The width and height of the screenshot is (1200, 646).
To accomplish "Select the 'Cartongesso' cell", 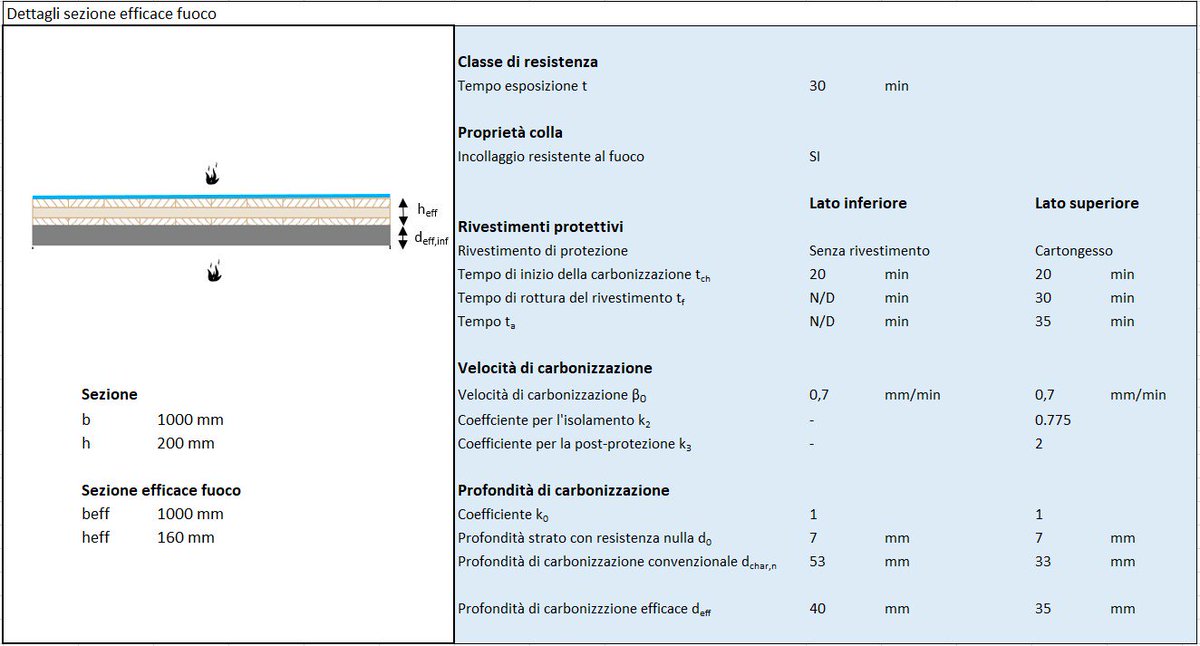I will click(1073, 250).
